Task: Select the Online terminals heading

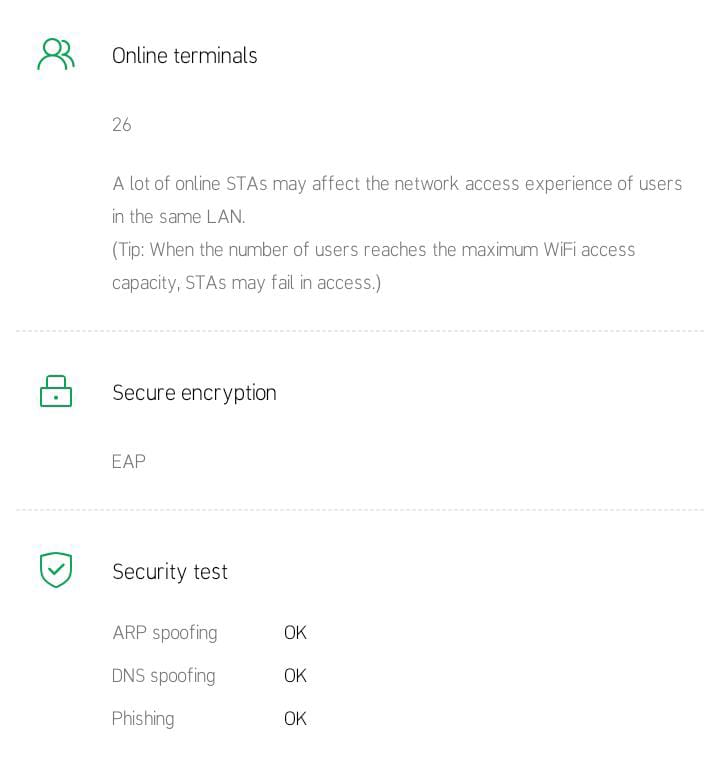Action: pyautogui.click(x=185, y=56)
